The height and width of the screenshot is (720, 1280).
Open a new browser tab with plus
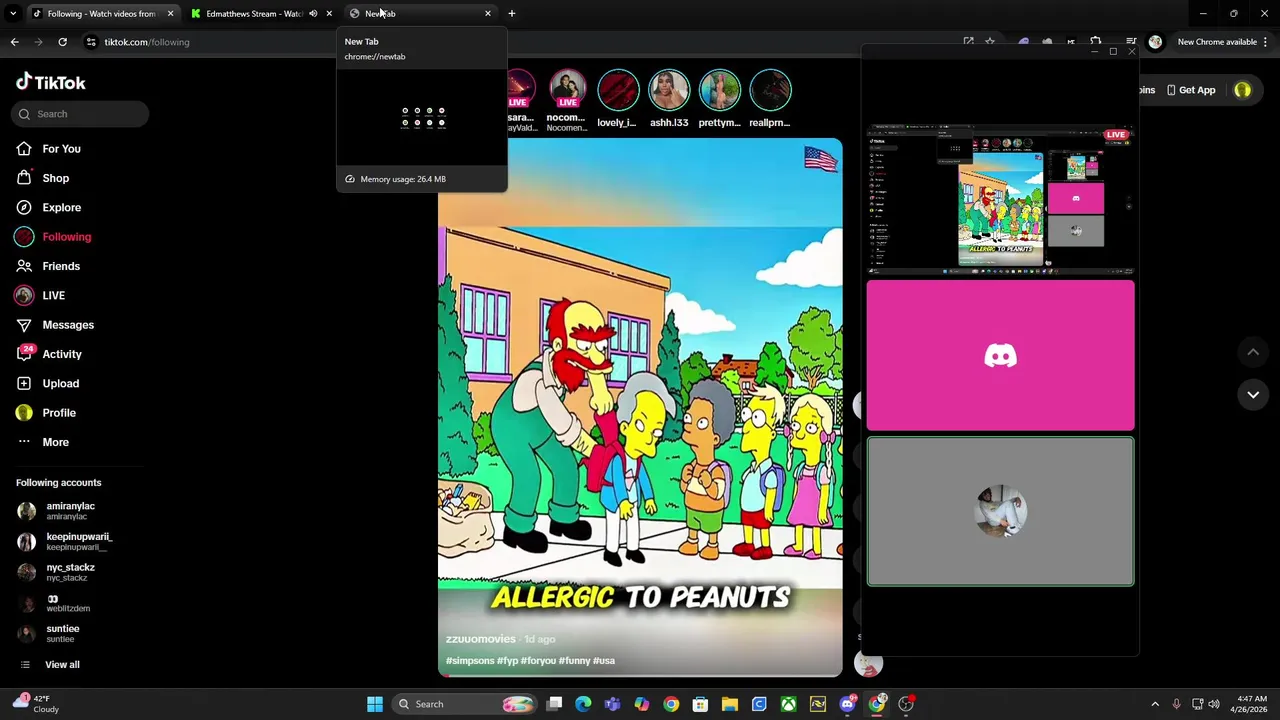[512, 14]
